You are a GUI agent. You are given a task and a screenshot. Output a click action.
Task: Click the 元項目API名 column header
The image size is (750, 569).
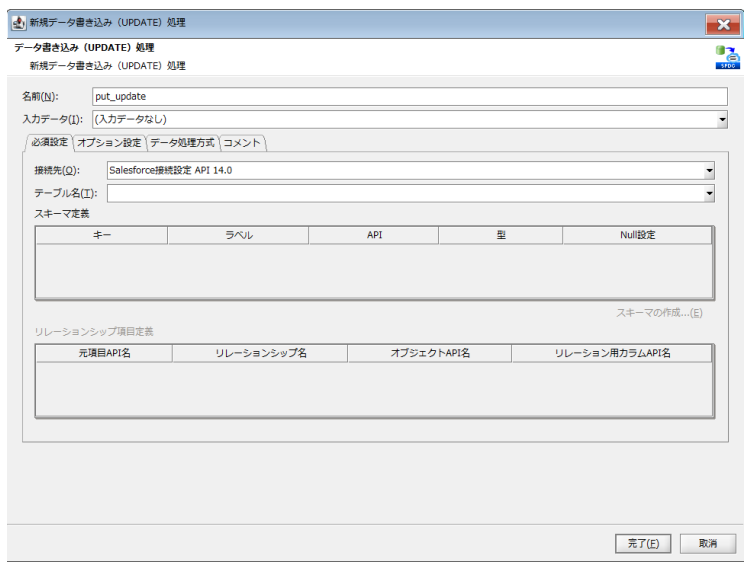coord(104,353)
